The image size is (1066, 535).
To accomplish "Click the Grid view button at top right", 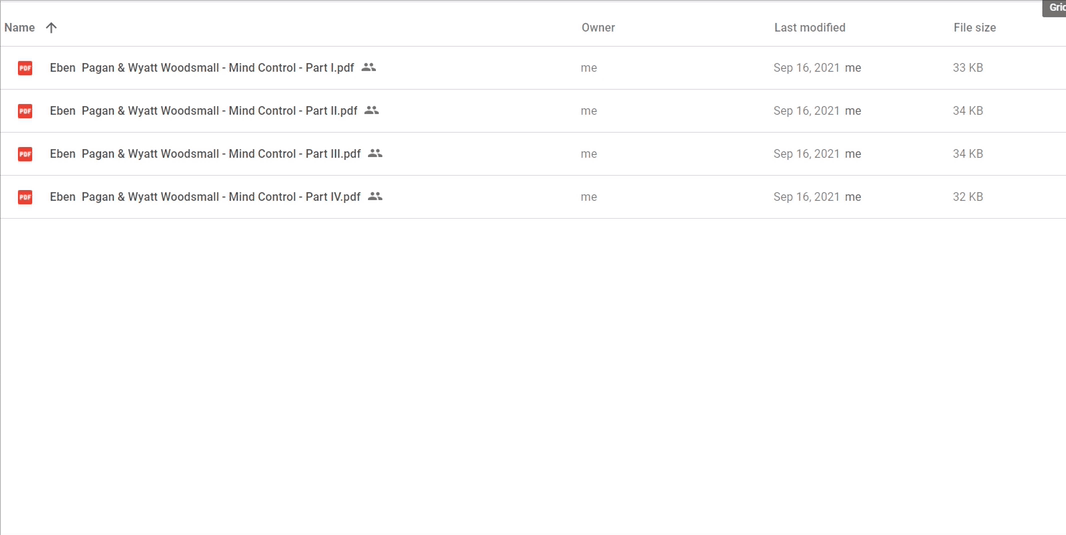I will coord(1055,7).
